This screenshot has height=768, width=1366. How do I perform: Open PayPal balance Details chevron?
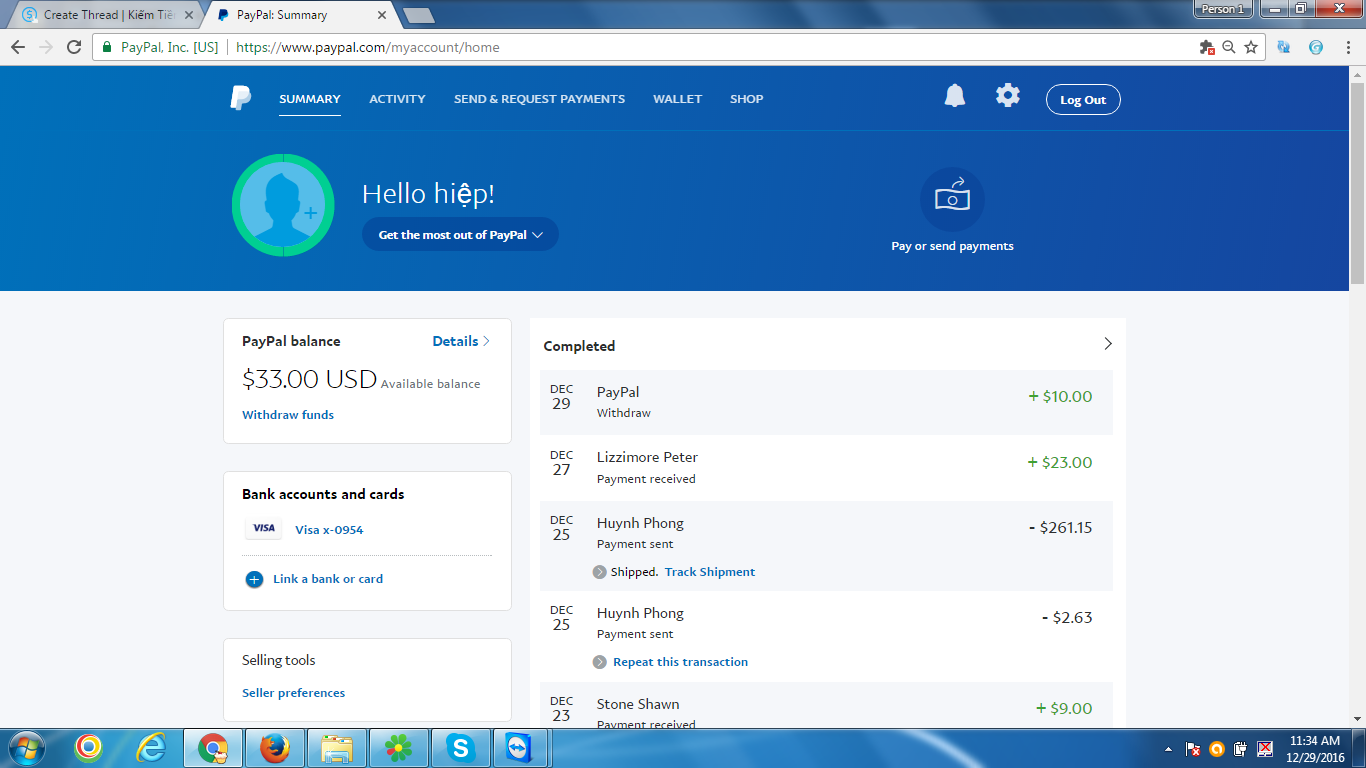pos(486,341)
